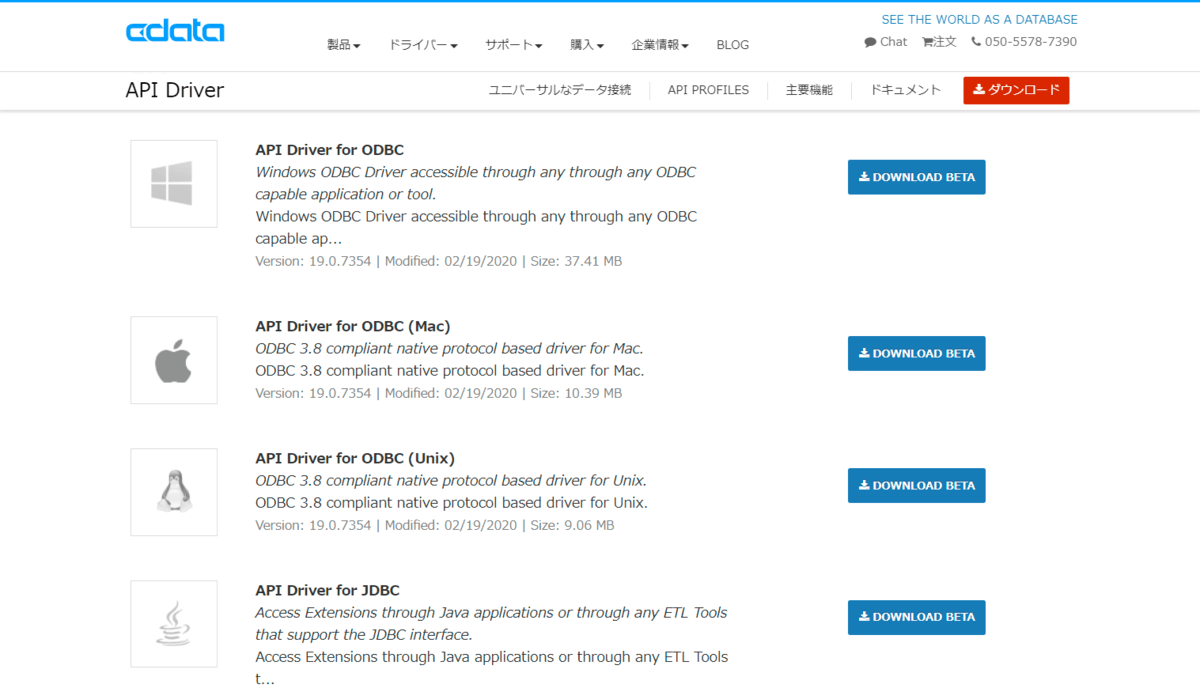
Task: Click the phone icon beside 050-5578-7390
Action: 976,42
